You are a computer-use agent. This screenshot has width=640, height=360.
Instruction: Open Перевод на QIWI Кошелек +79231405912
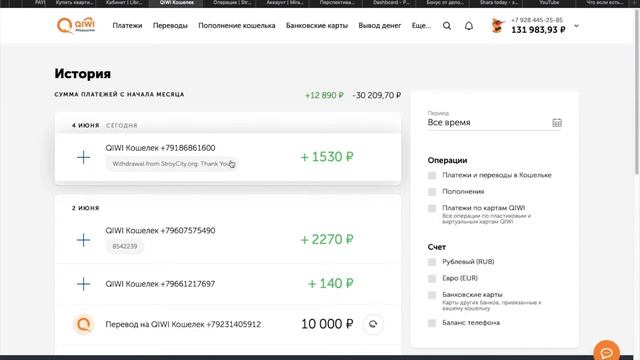(183, 324)
